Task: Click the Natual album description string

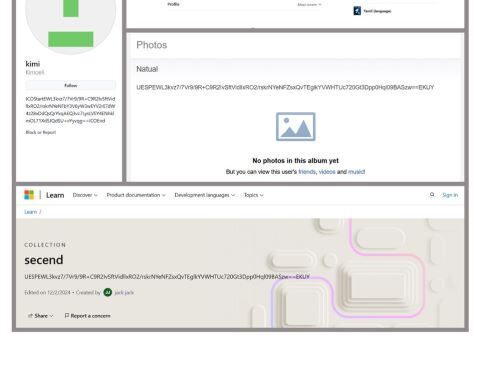Action: tap(285, 87)
